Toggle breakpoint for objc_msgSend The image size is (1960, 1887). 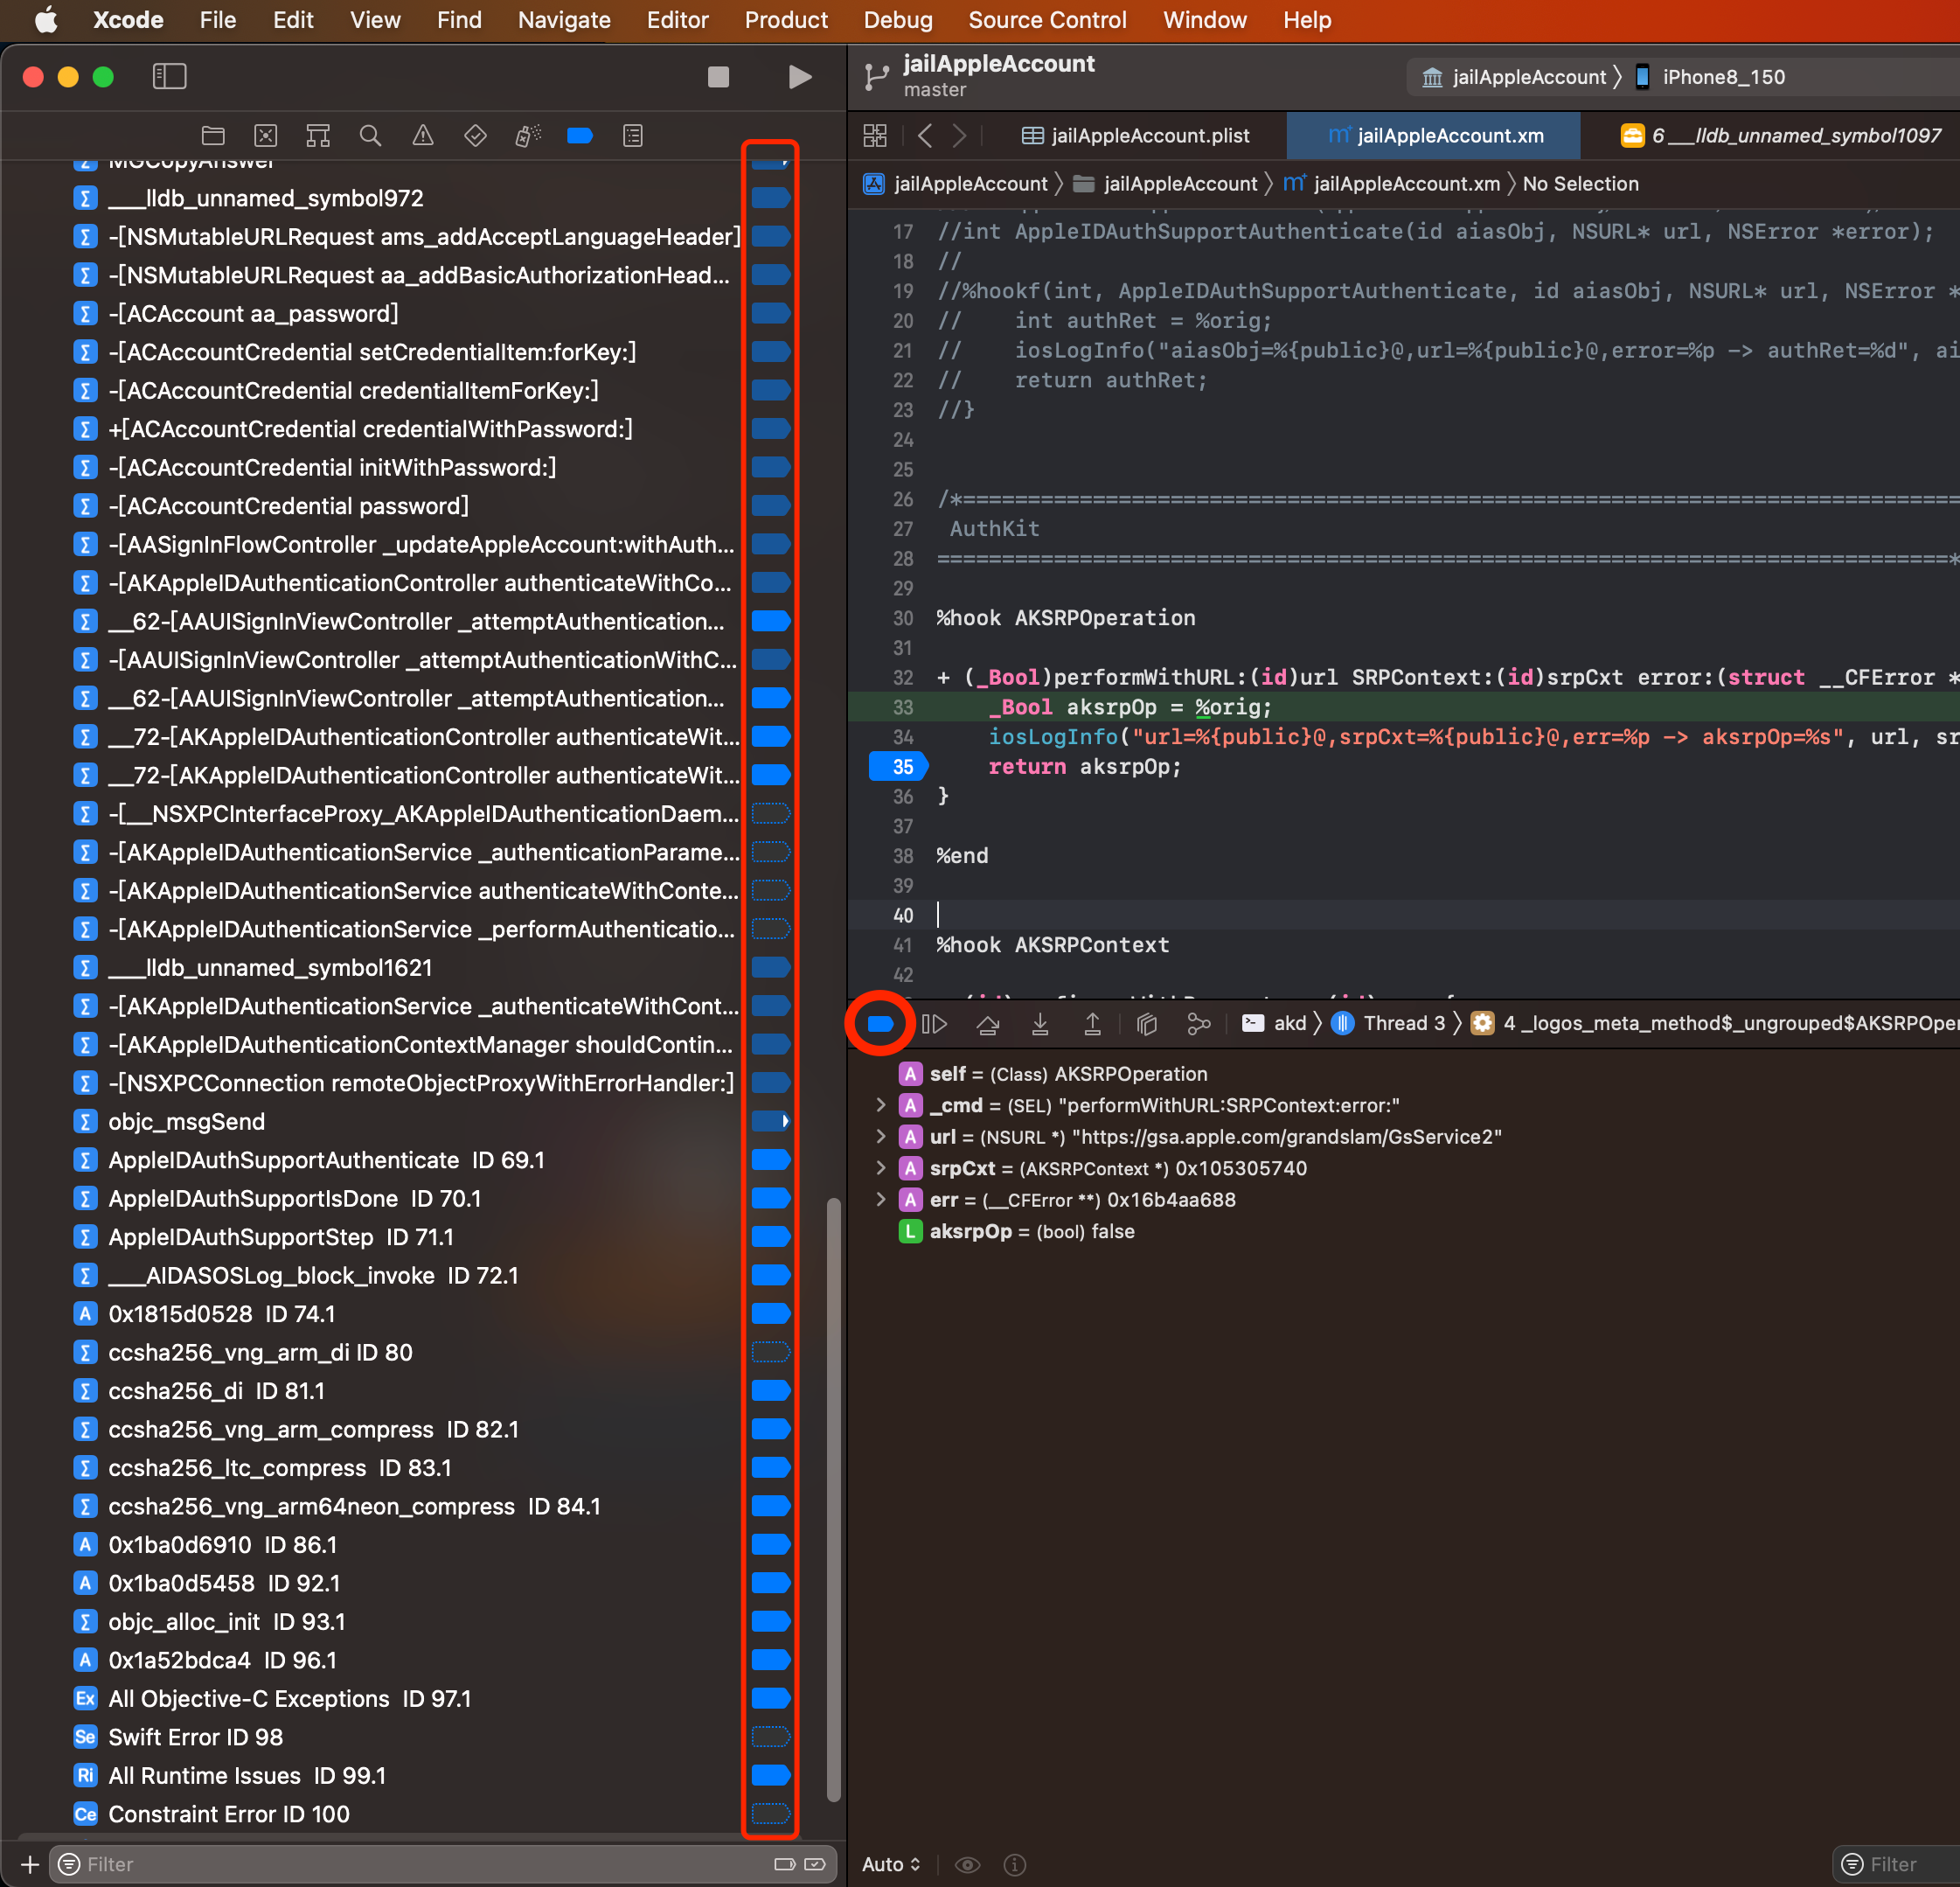771,1121
